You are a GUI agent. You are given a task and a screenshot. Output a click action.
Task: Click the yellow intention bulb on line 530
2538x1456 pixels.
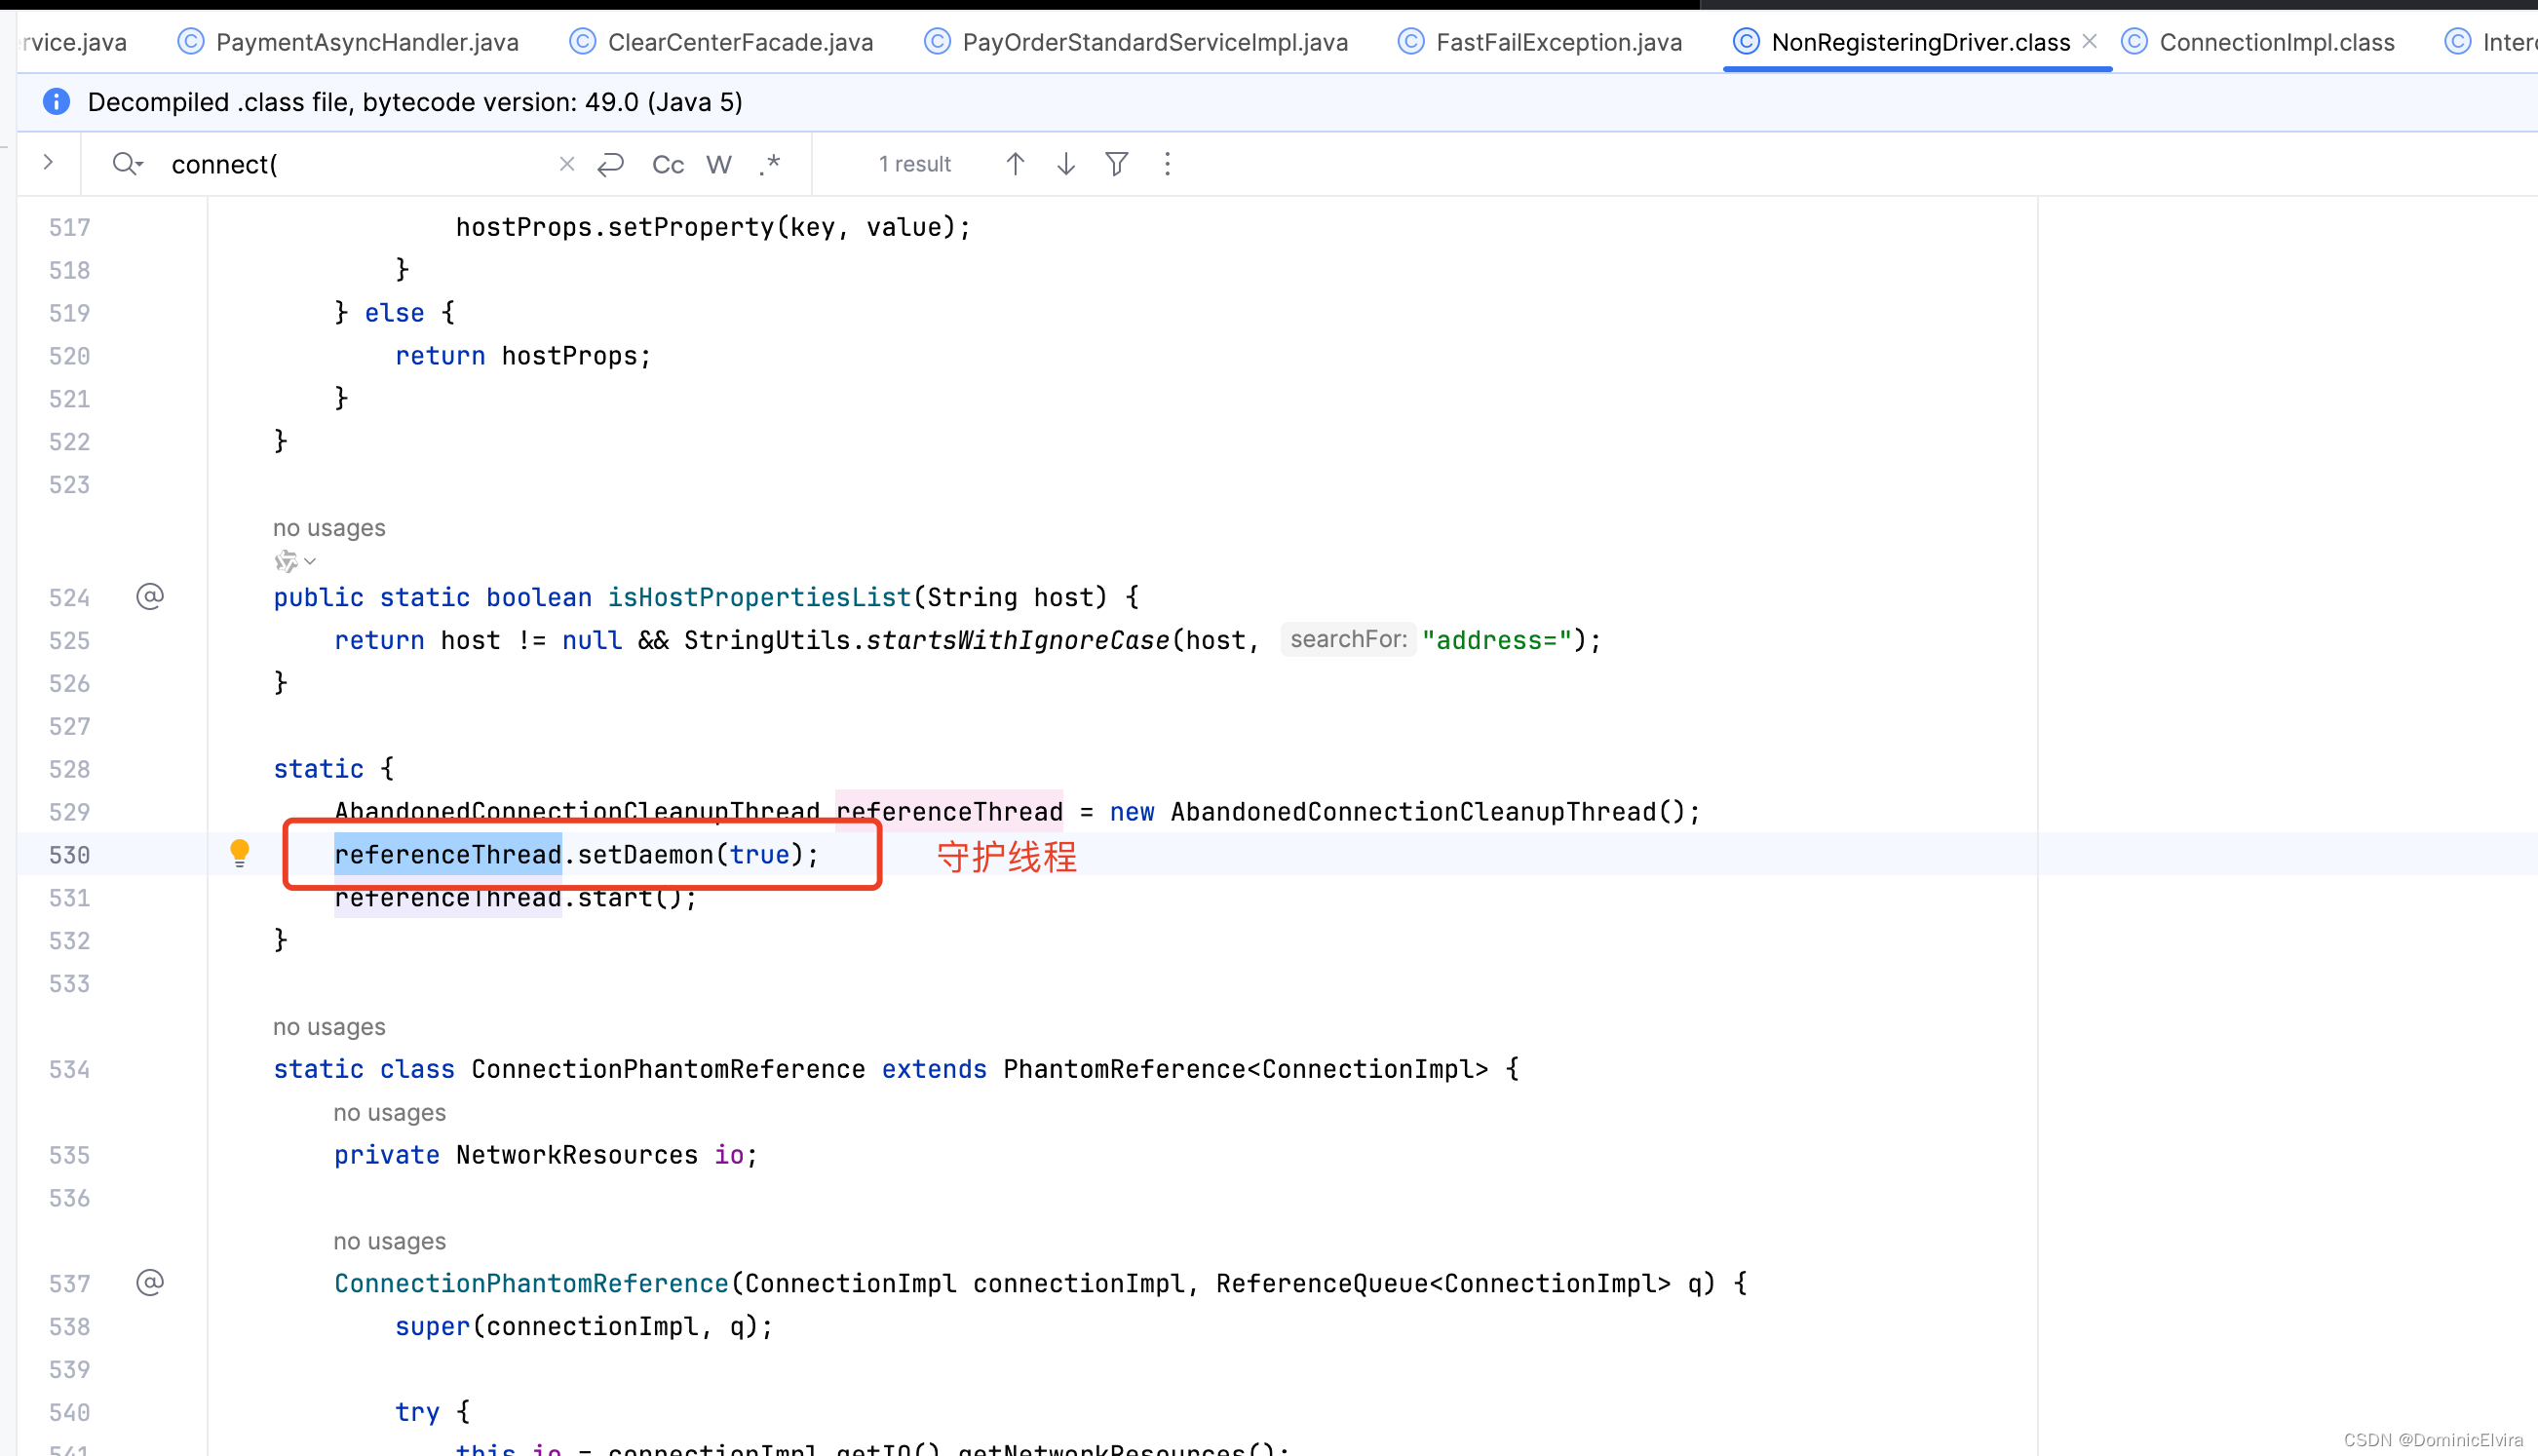click(x=239, y=853)
